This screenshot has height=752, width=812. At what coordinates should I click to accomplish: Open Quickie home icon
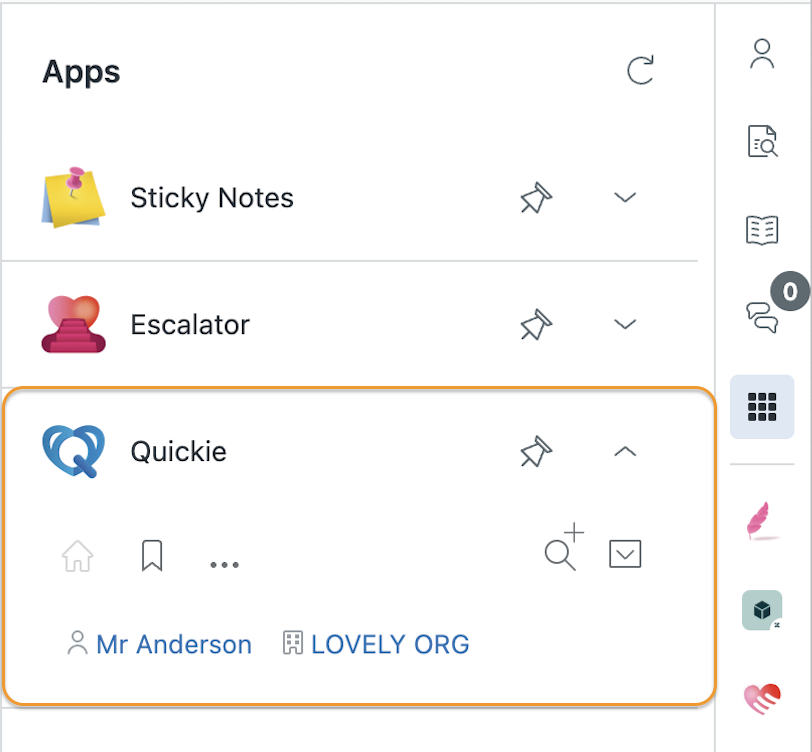tap(78, 555)
